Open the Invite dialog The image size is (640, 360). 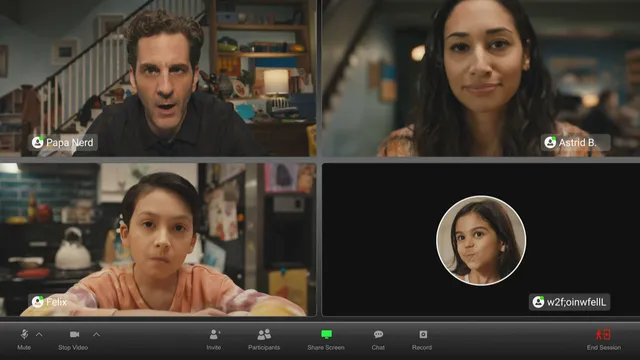[x=214, y=340]
